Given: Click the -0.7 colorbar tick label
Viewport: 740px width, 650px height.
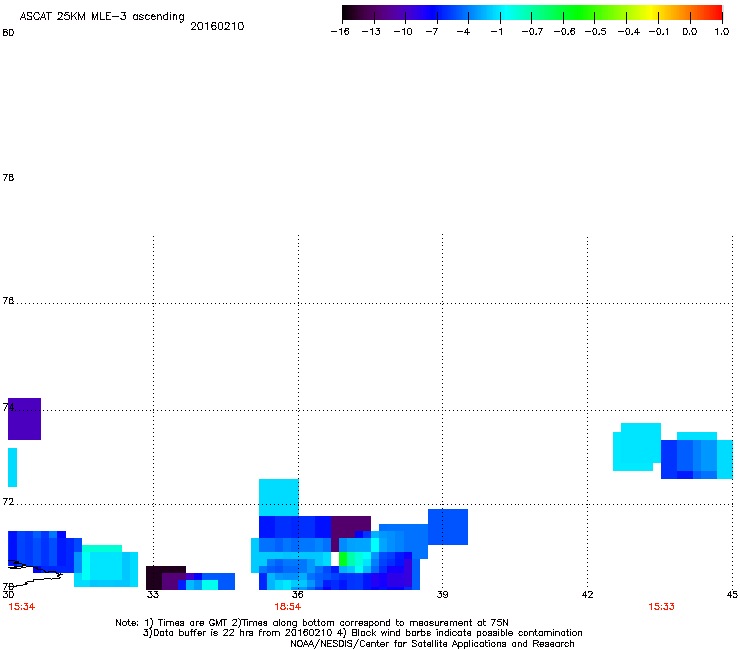Looking at the screenshot, I should point(532,32).
